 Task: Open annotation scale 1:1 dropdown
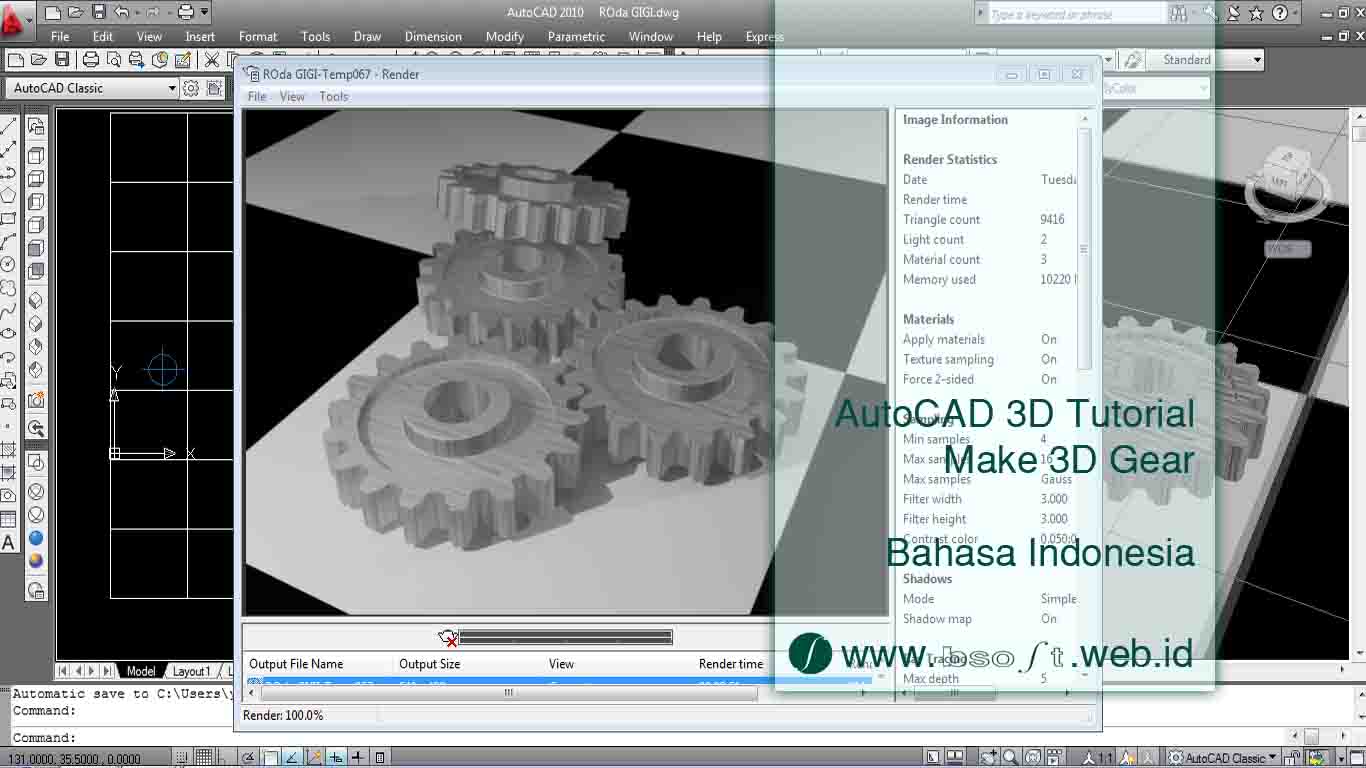tap(1097, 758)
